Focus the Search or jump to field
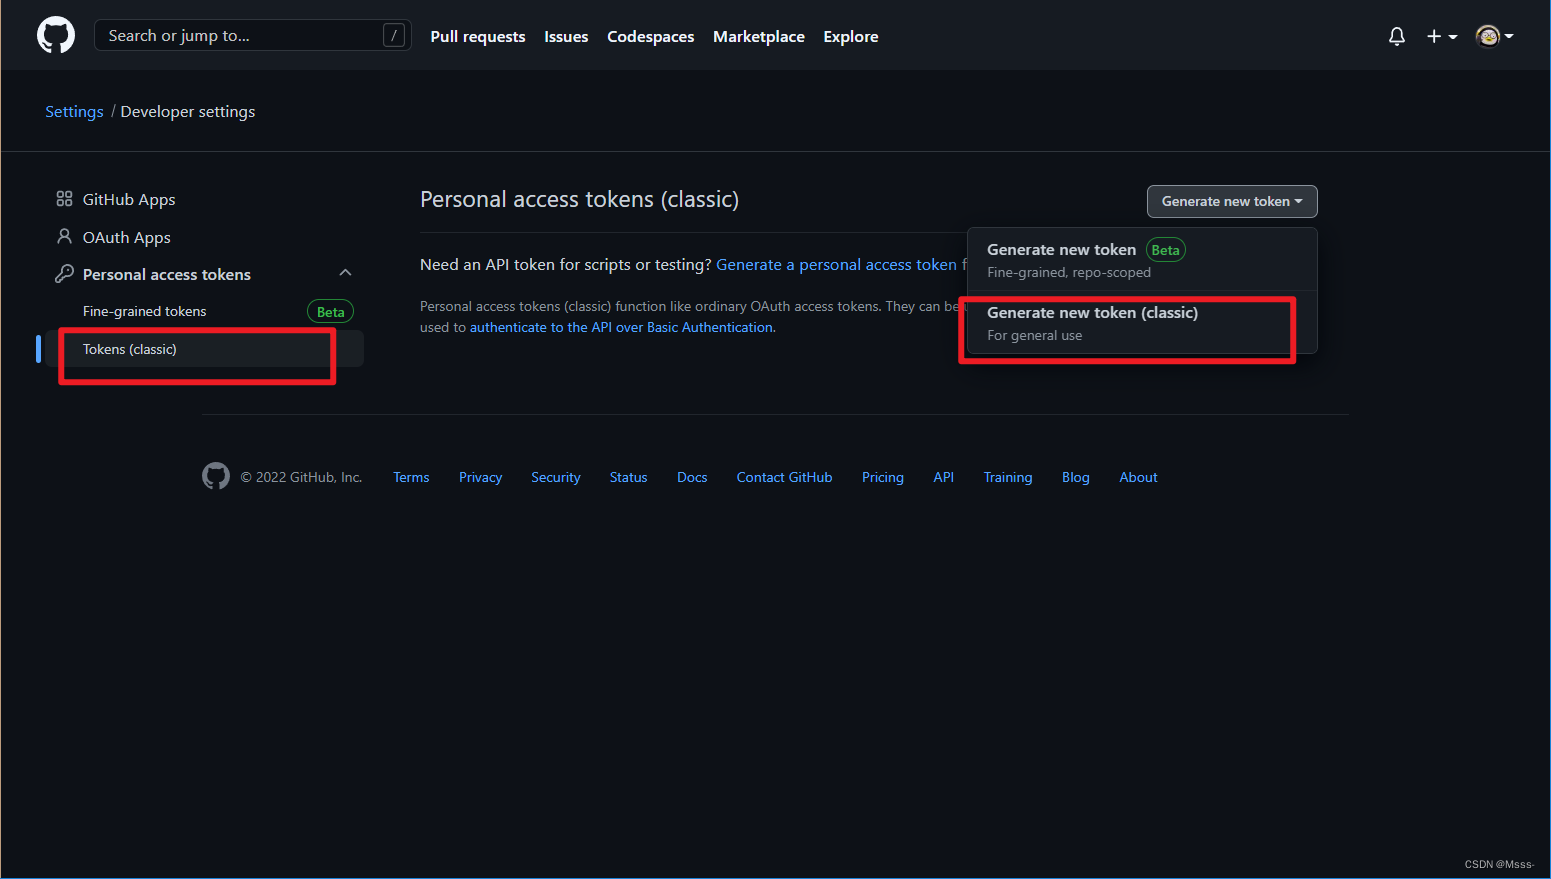1551x879 pixels. coord(253,36)
